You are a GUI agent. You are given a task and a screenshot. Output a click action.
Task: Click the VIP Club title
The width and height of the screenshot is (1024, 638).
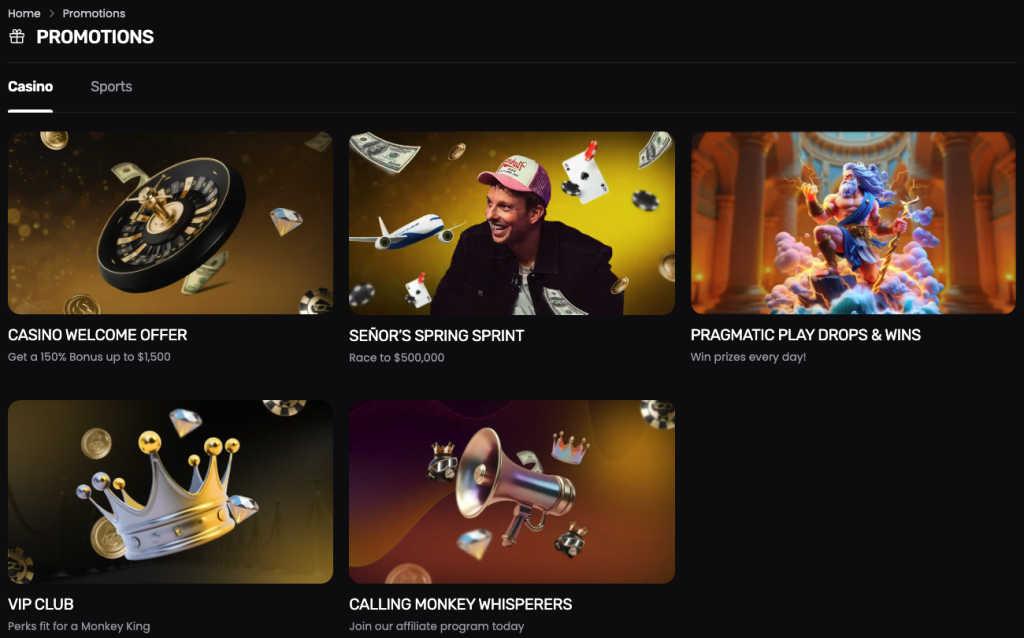pyautogui.click(x=40, y=604)
